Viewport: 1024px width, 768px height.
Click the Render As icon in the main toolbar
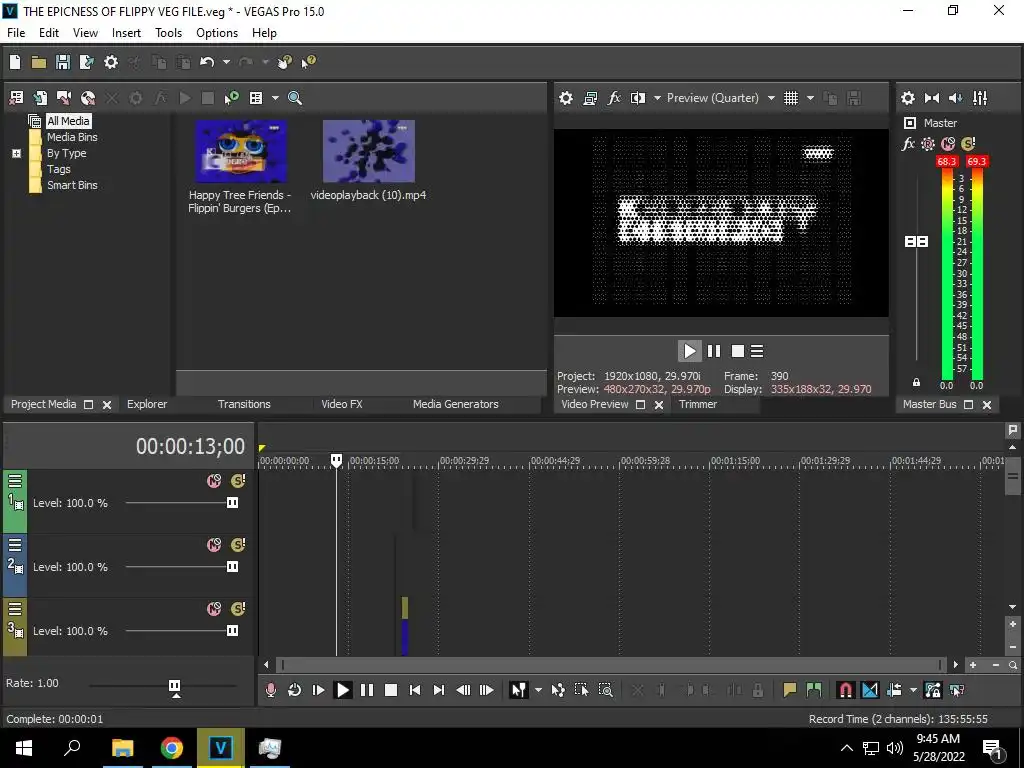tap(86, 62)
